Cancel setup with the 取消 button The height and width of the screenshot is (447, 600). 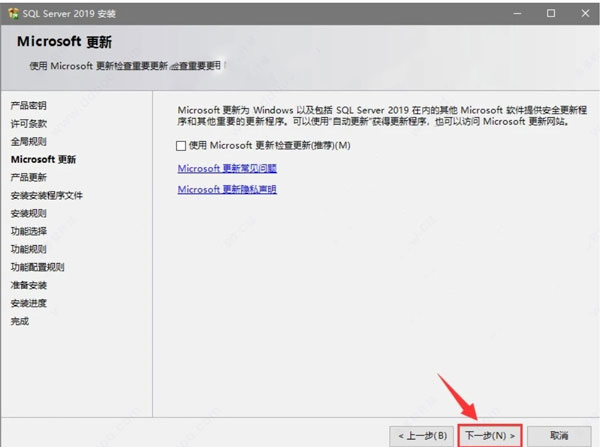click(559, 436)
